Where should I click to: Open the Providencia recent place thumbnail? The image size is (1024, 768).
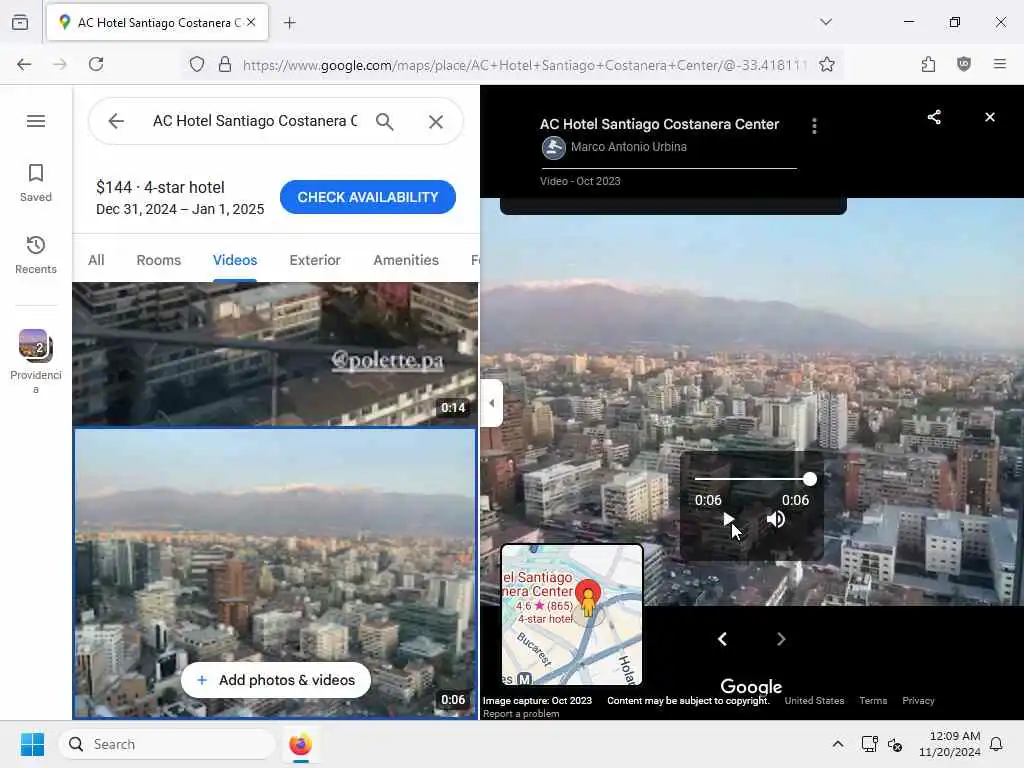pos(36,361)
